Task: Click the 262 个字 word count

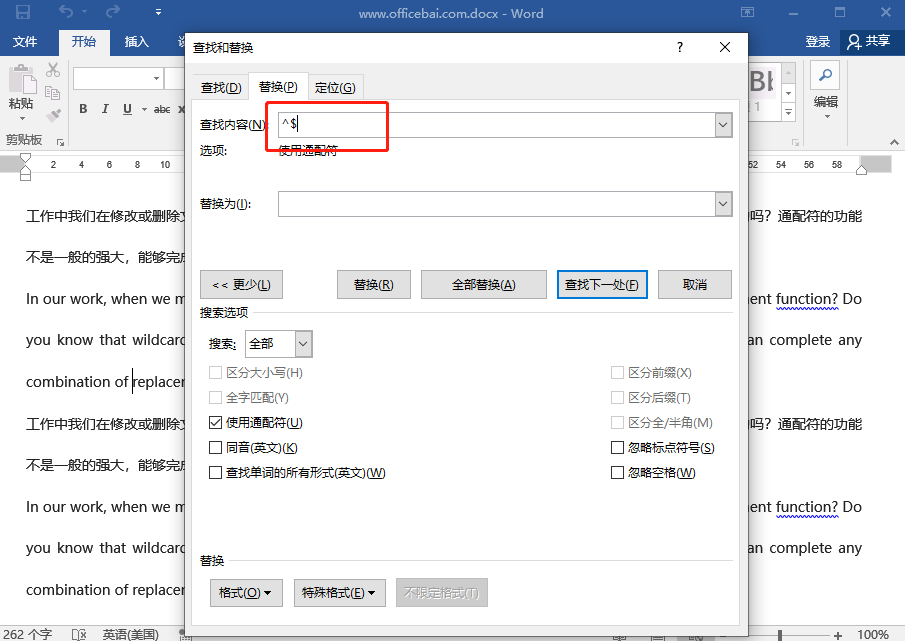Action: (28, 634)
